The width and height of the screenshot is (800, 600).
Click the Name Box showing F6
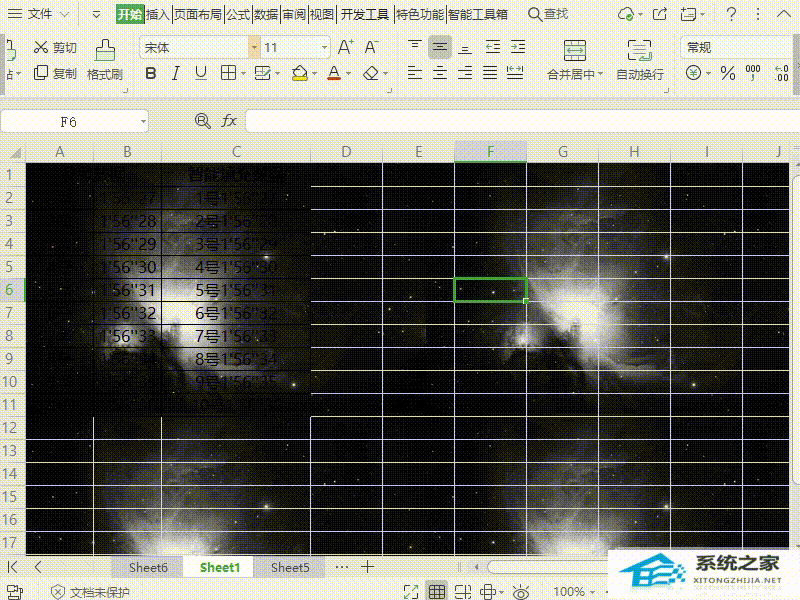click(68, 121)
